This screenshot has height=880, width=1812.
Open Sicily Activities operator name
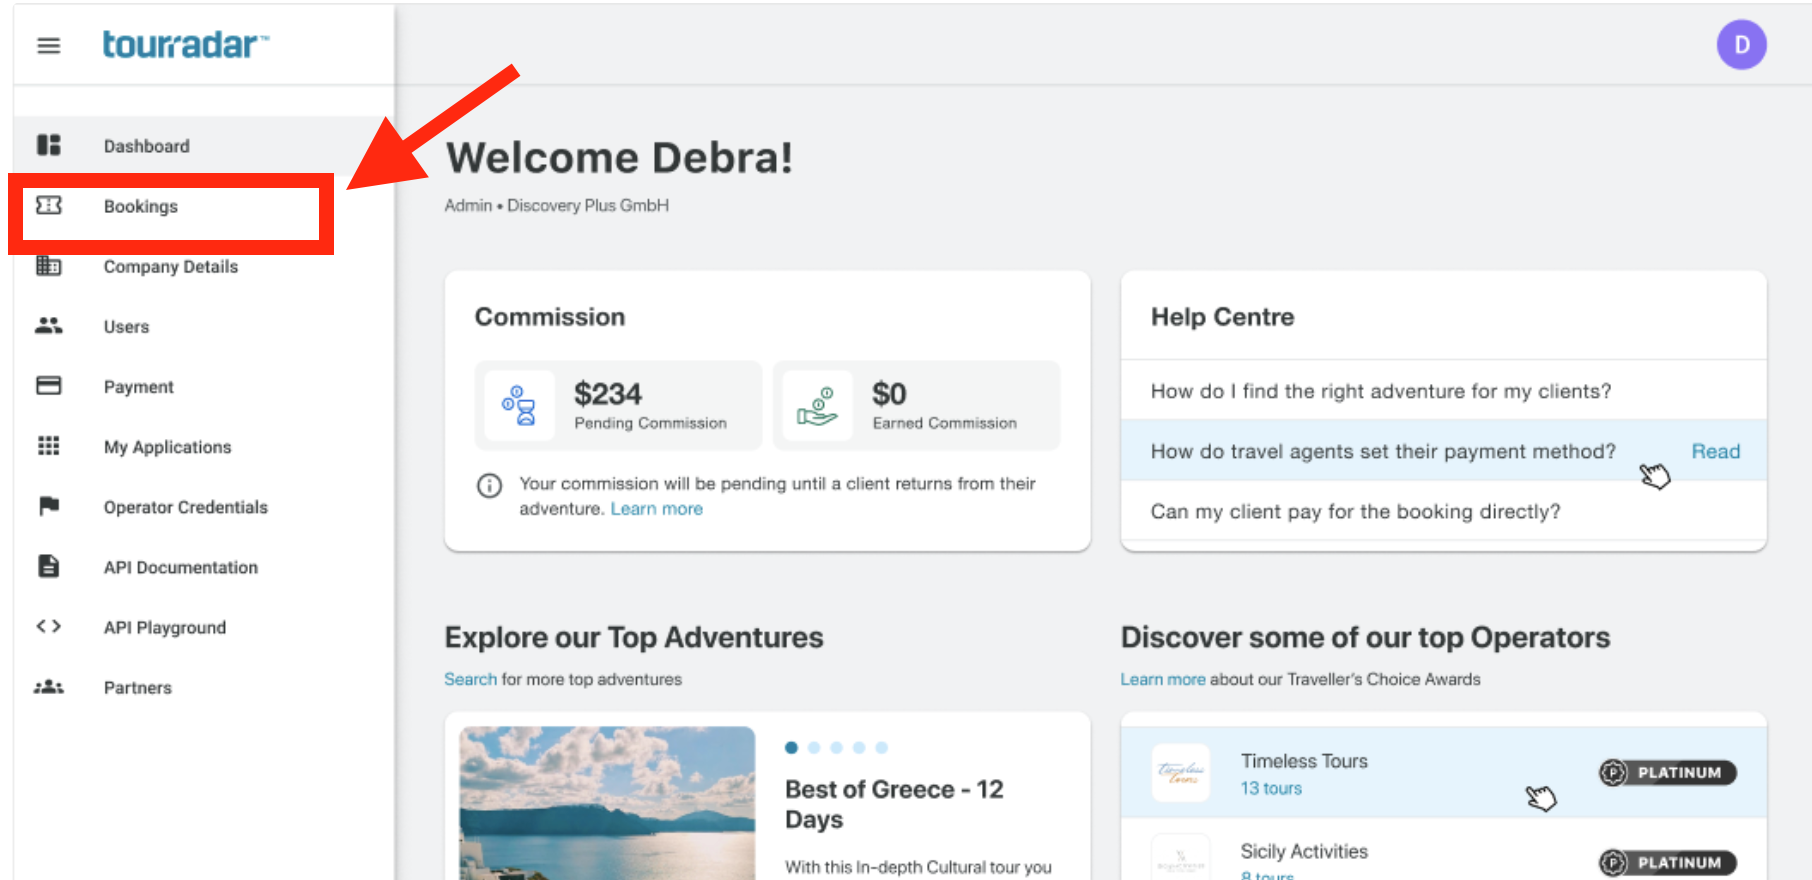coord(1304,851)
